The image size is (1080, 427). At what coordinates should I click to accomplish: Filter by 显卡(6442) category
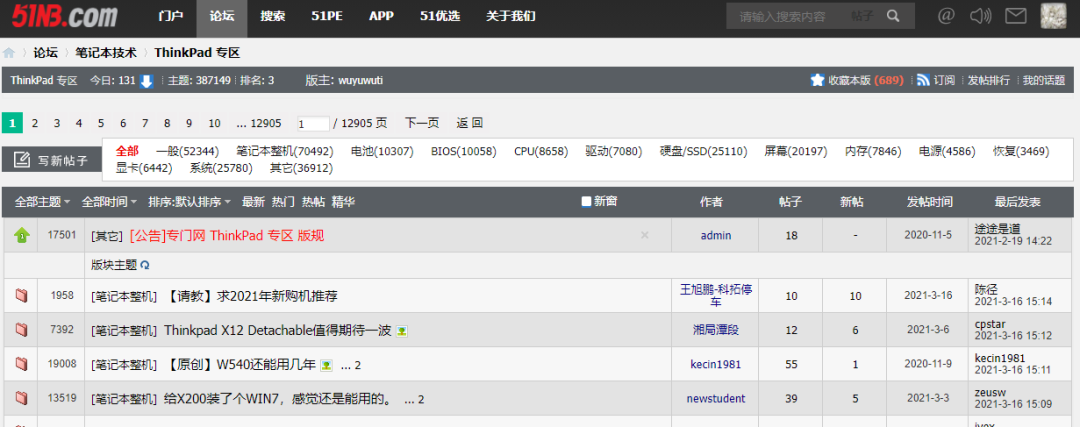pos(144,168)
